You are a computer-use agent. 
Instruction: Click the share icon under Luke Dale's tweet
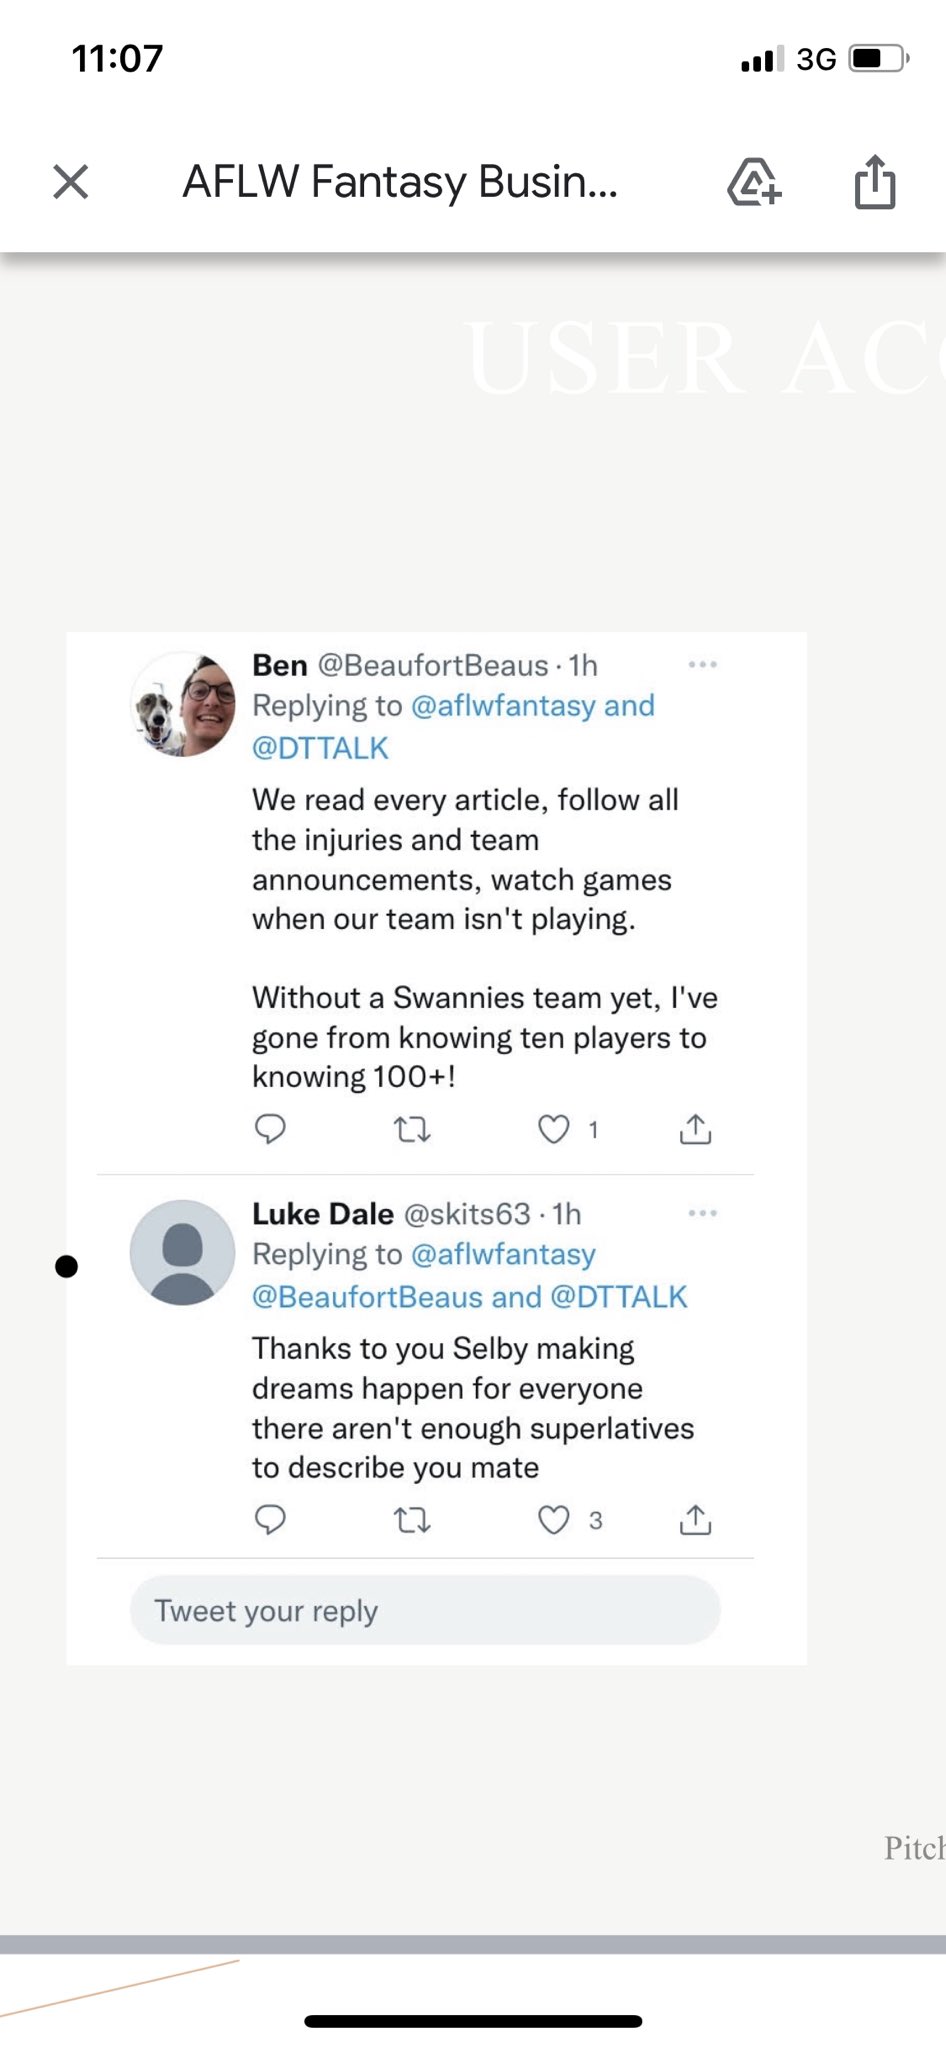[x=696, y=1520]
